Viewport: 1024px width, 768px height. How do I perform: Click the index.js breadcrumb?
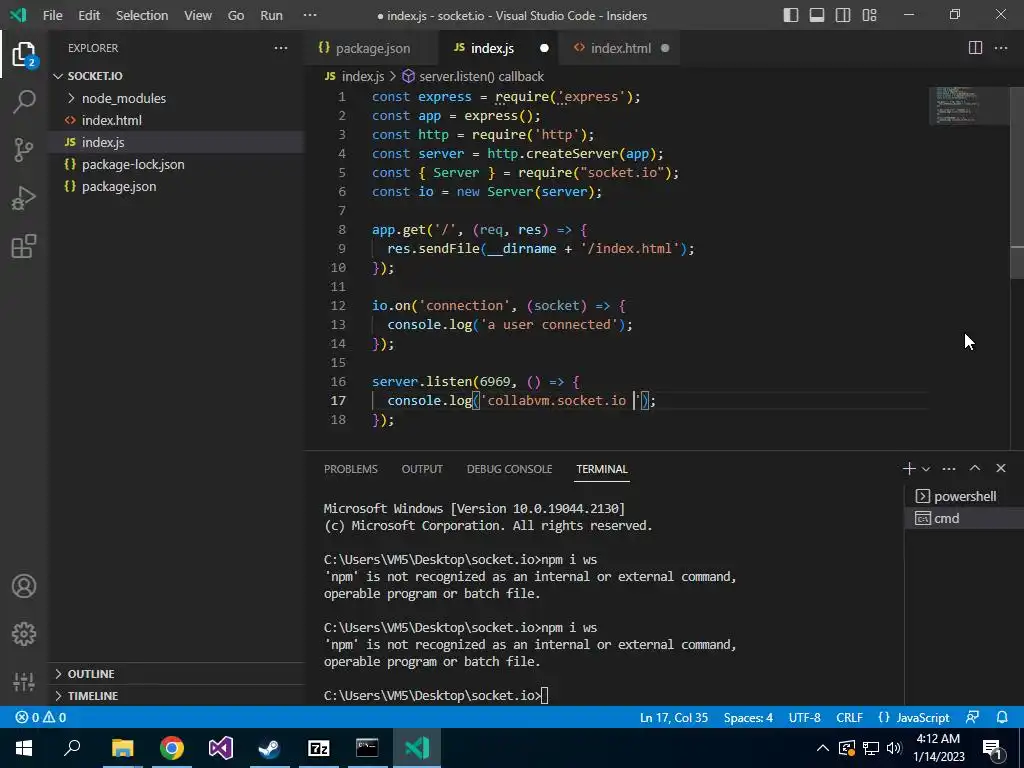(x=355, y=76)
